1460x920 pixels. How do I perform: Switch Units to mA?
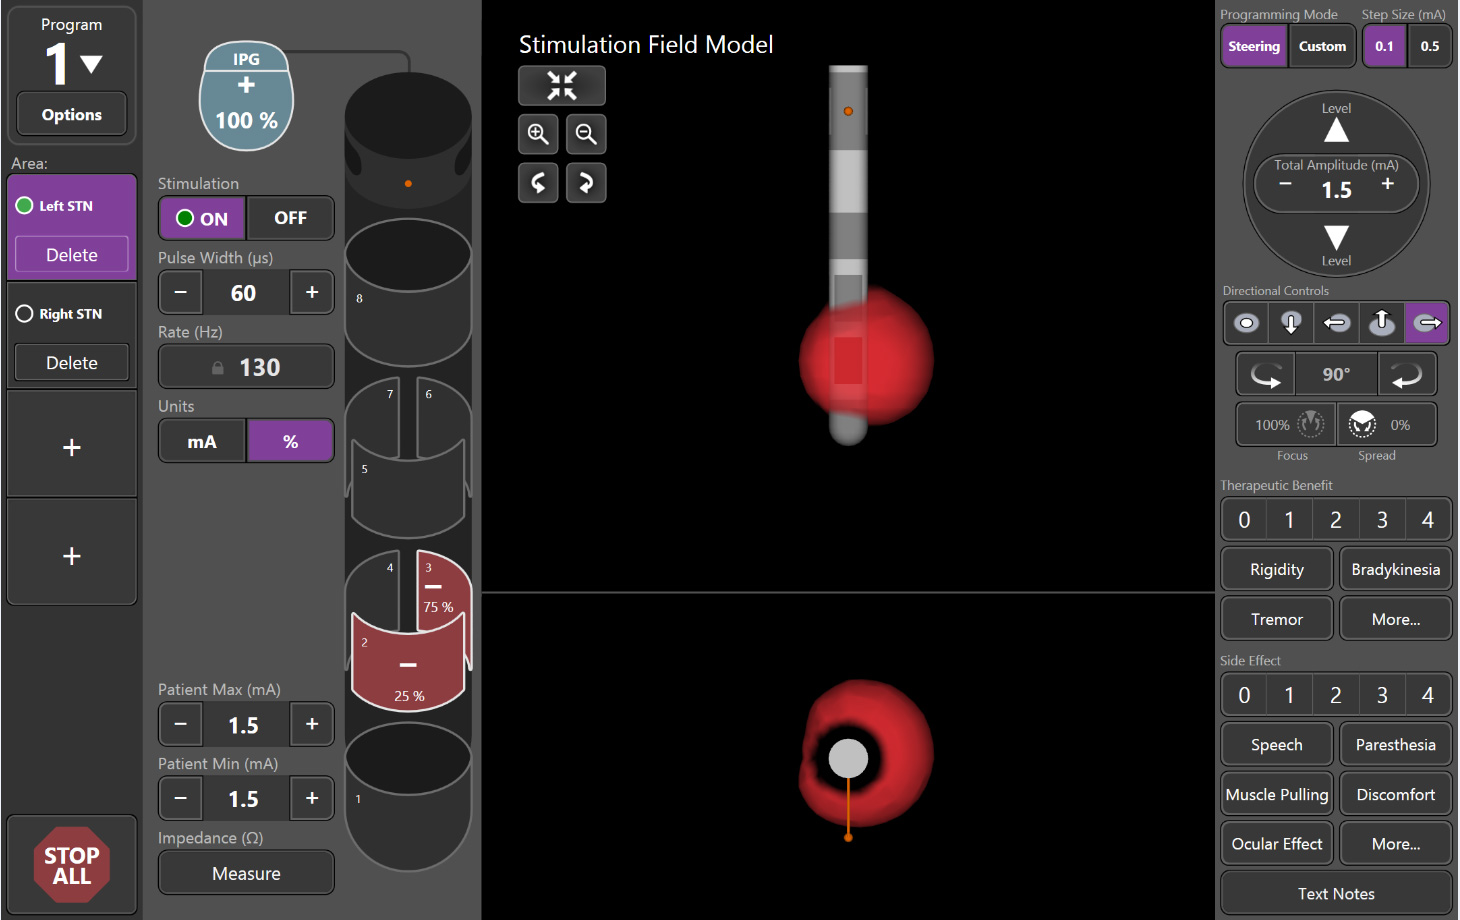[x=202, y=441]
